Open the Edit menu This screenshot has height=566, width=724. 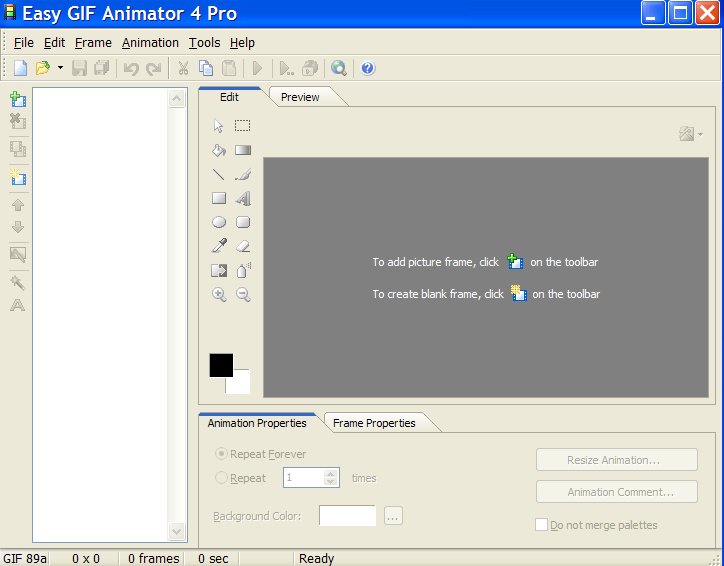coord(54,43)
